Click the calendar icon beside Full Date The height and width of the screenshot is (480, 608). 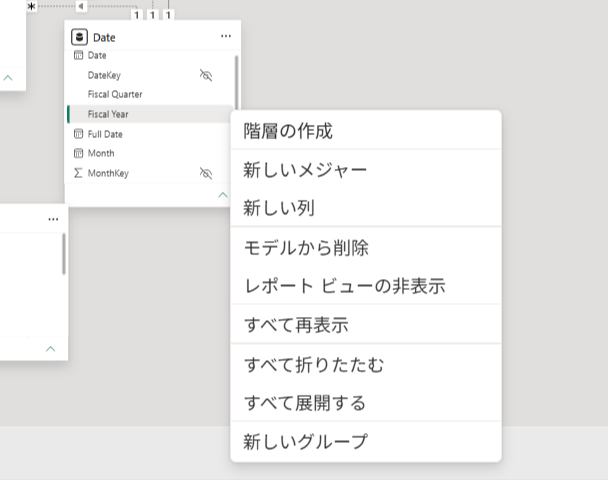(x=78, y=134)
